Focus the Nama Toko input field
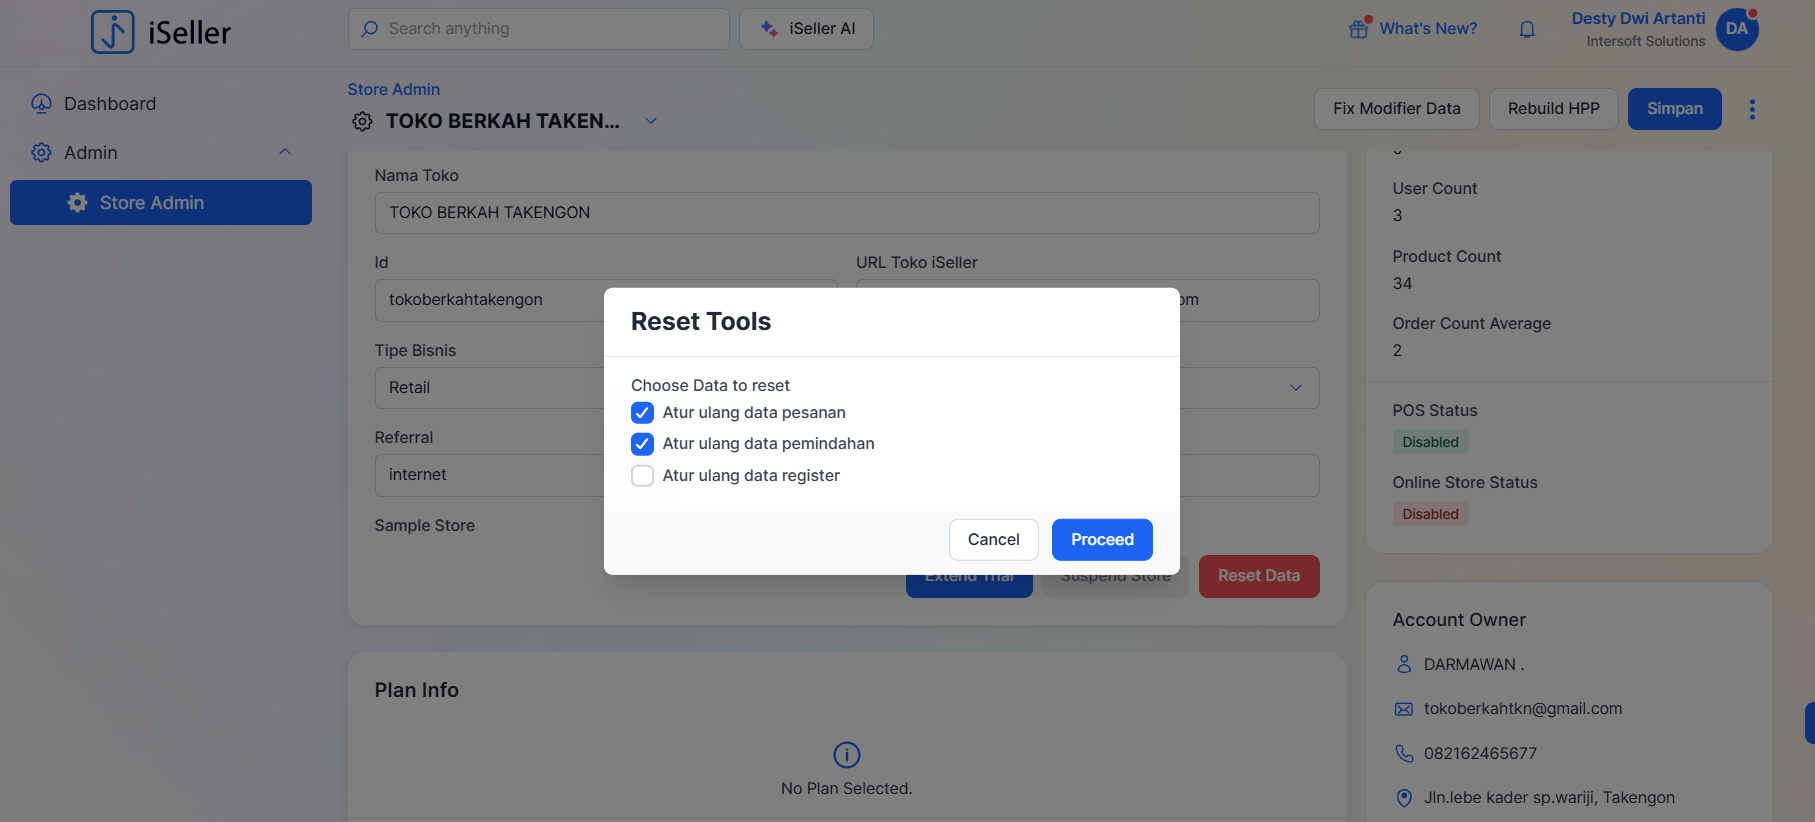The image size is (1815, 822). 846,213
